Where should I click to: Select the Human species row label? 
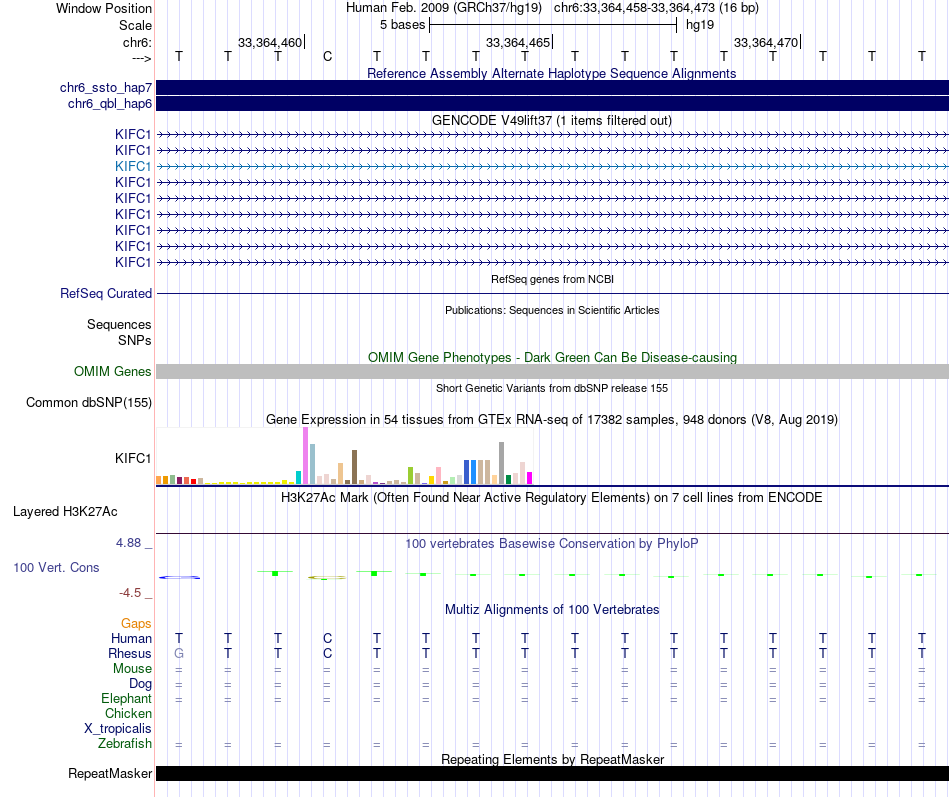tap(131, 639)
